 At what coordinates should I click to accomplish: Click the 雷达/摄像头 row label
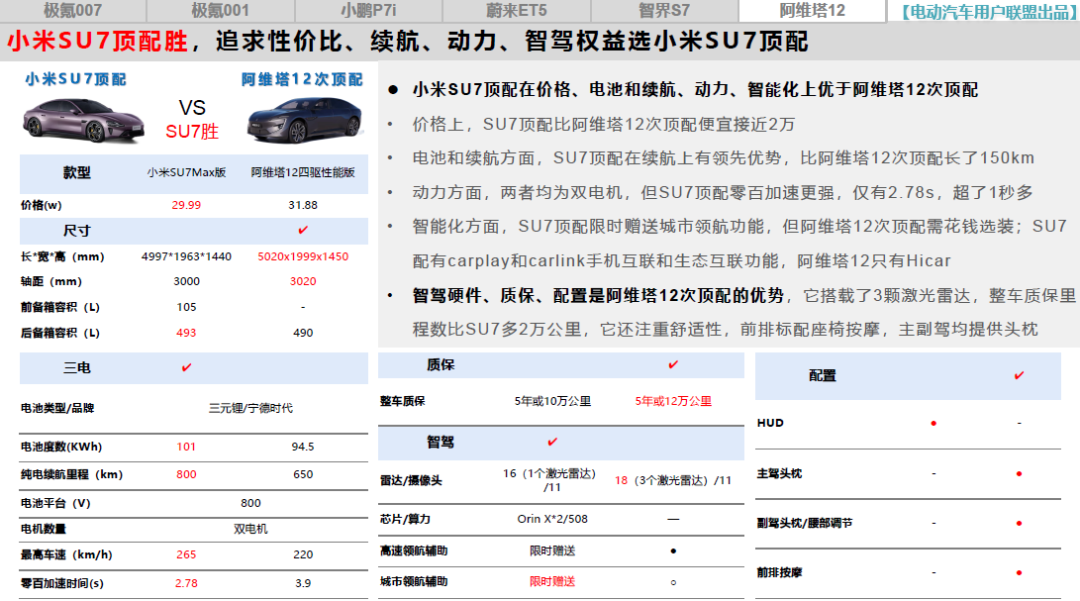click(x=411, y=481)
